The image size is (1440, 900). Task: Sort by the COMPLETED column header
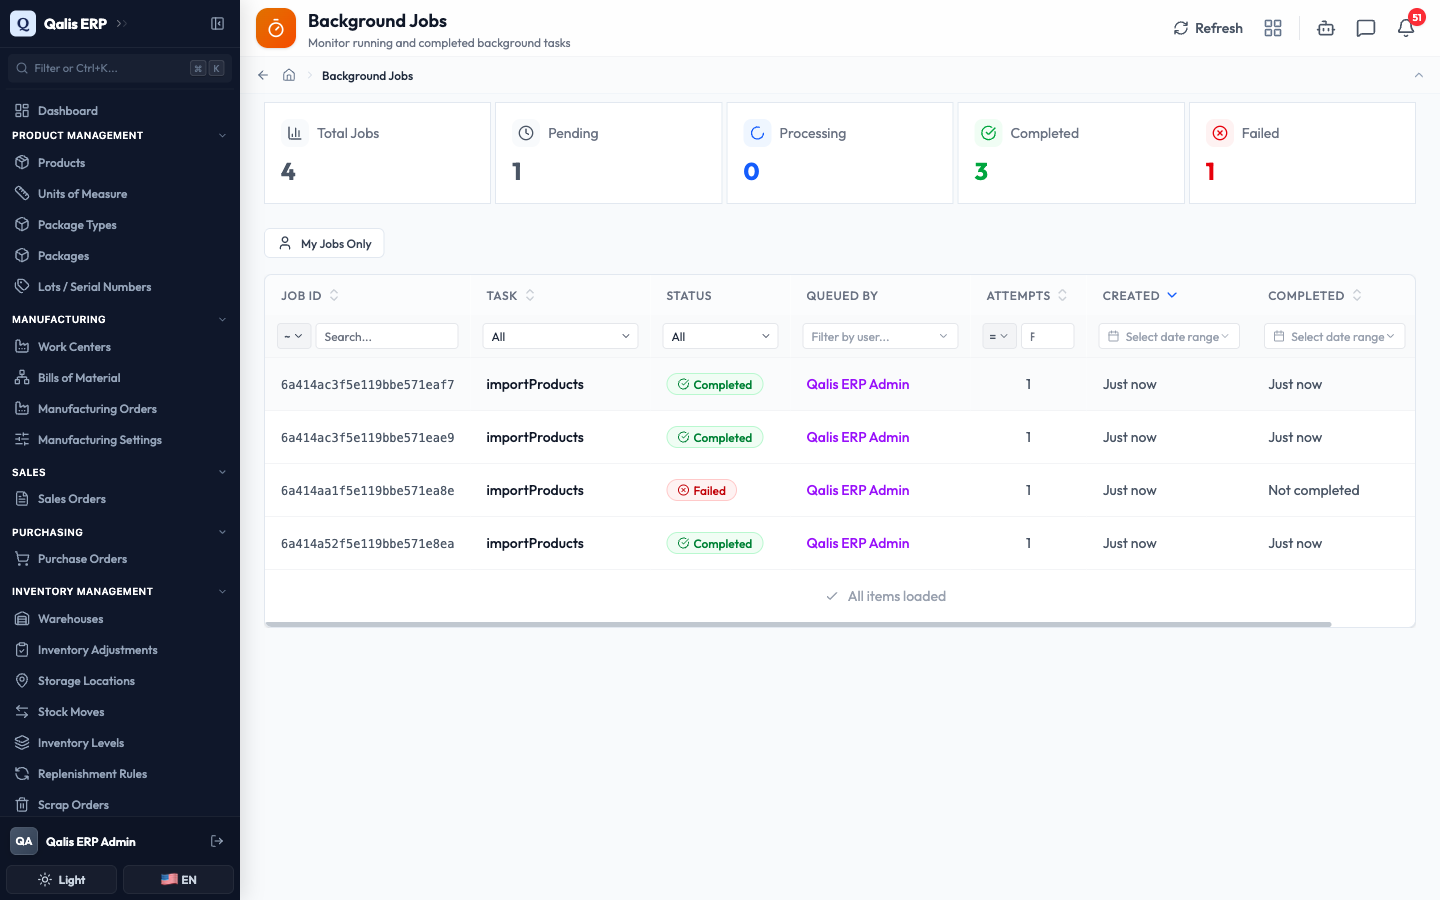coord(1315,296)
